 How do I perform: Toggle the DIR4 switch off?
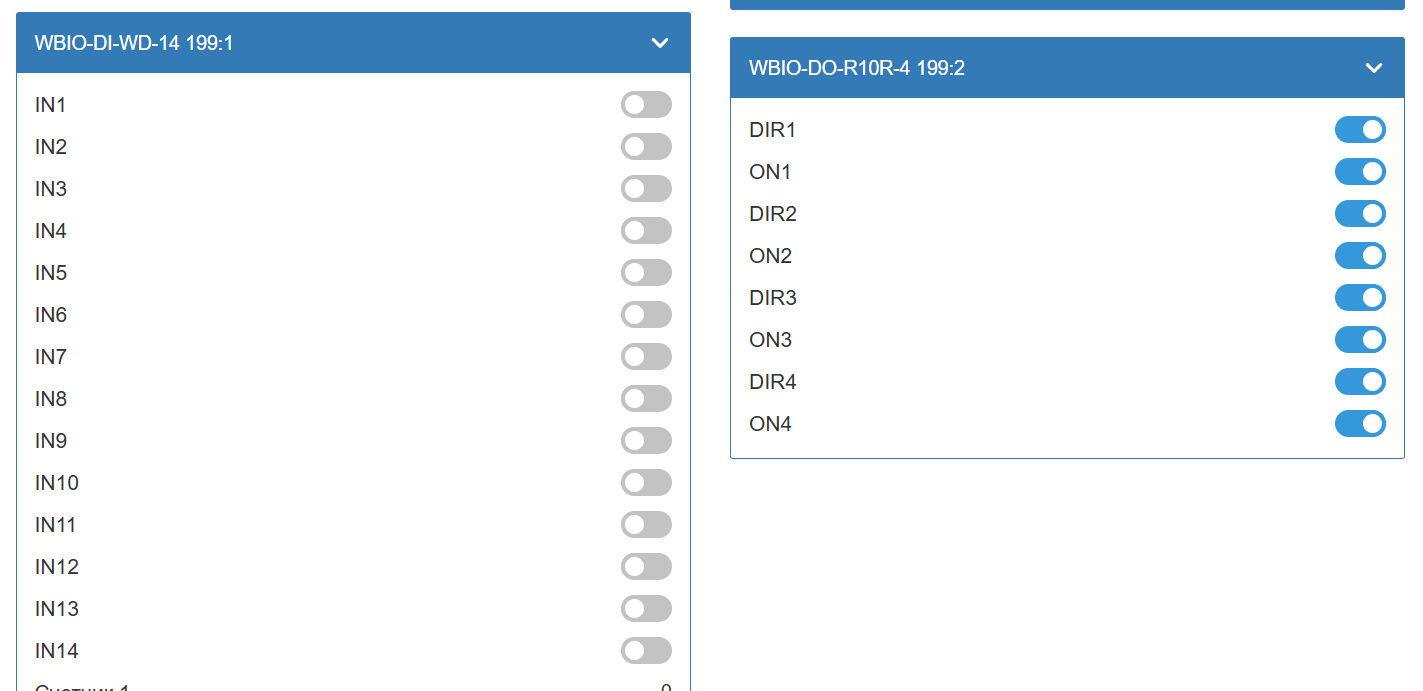click(x=1360, y=382)
